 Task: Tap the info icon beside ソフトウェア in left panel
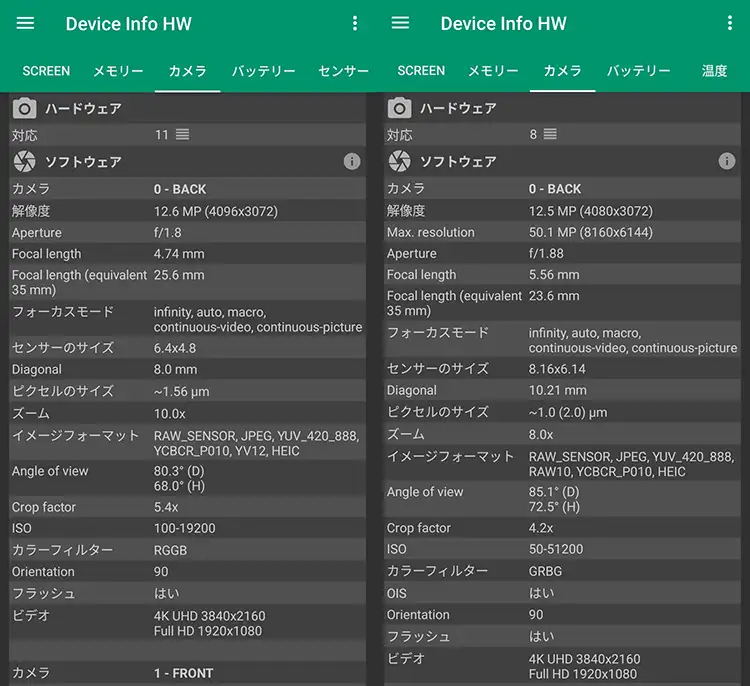point(352,161)
